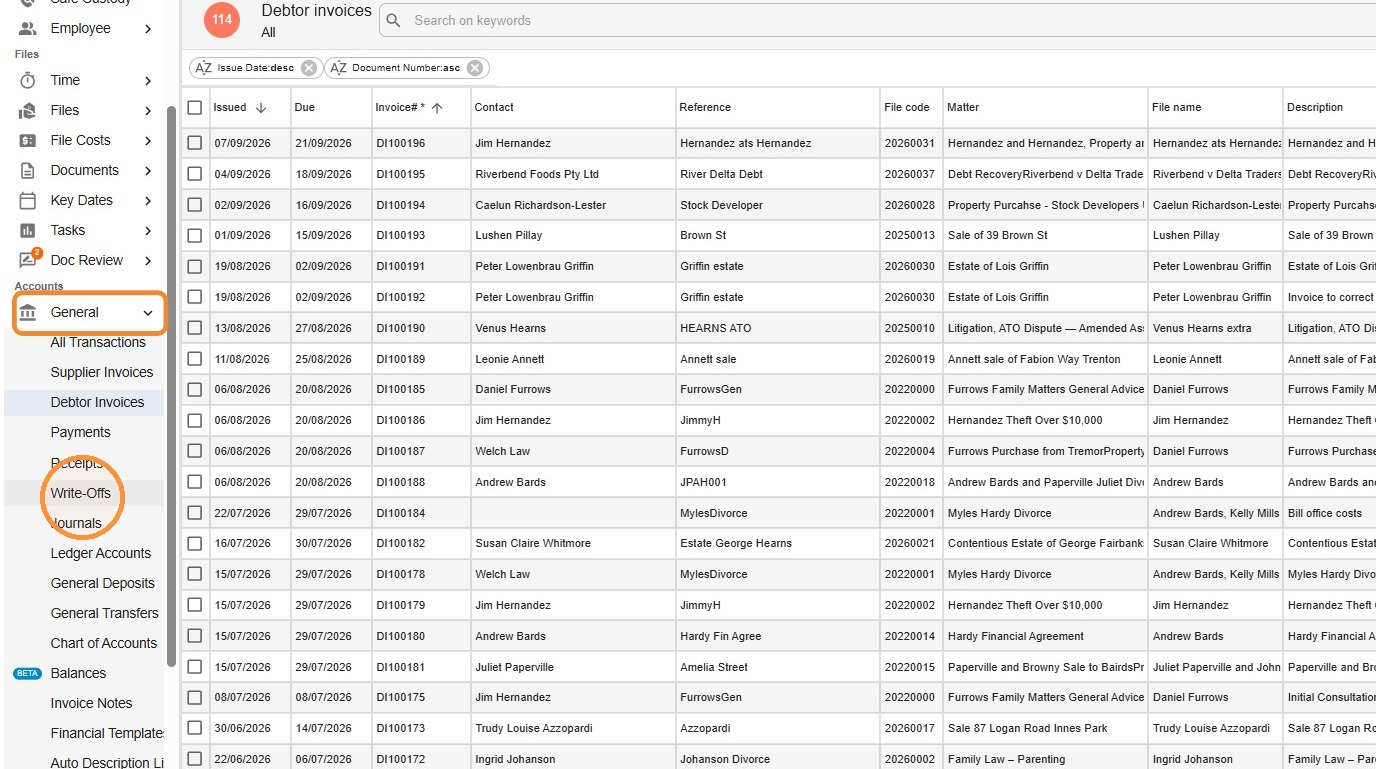The image size is (1376, 769).
Task: Expand the Employee menu chevron
Action: (148, 28)
